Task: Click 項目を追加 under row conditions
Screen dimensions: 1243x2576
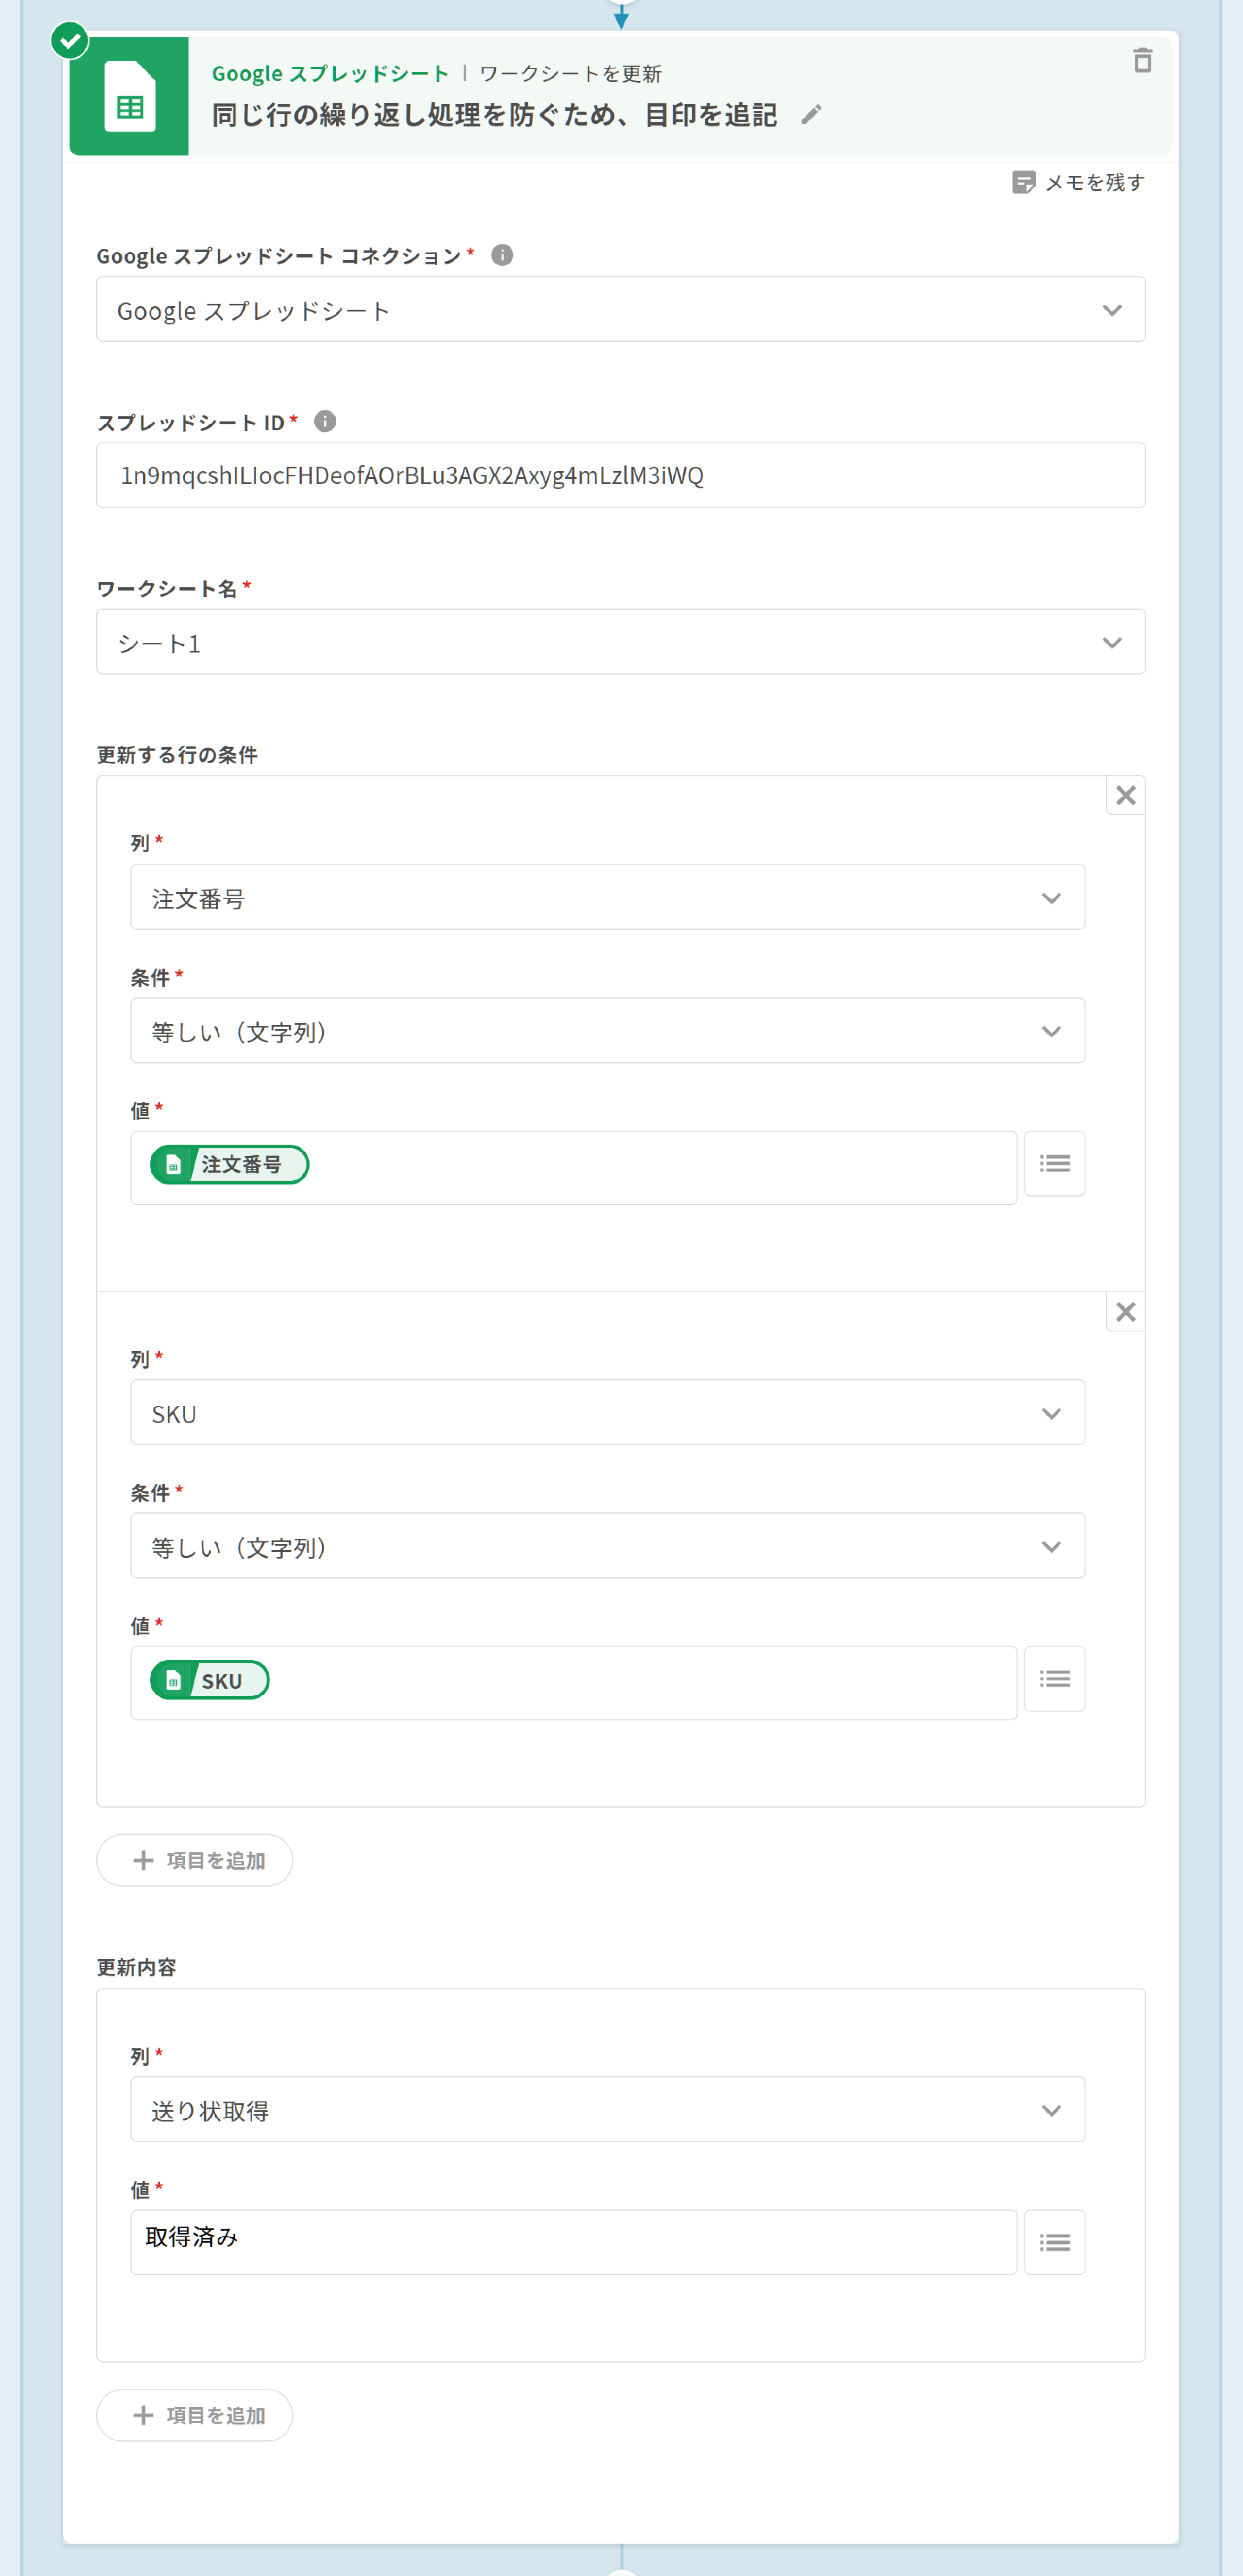Action: 195,1860
